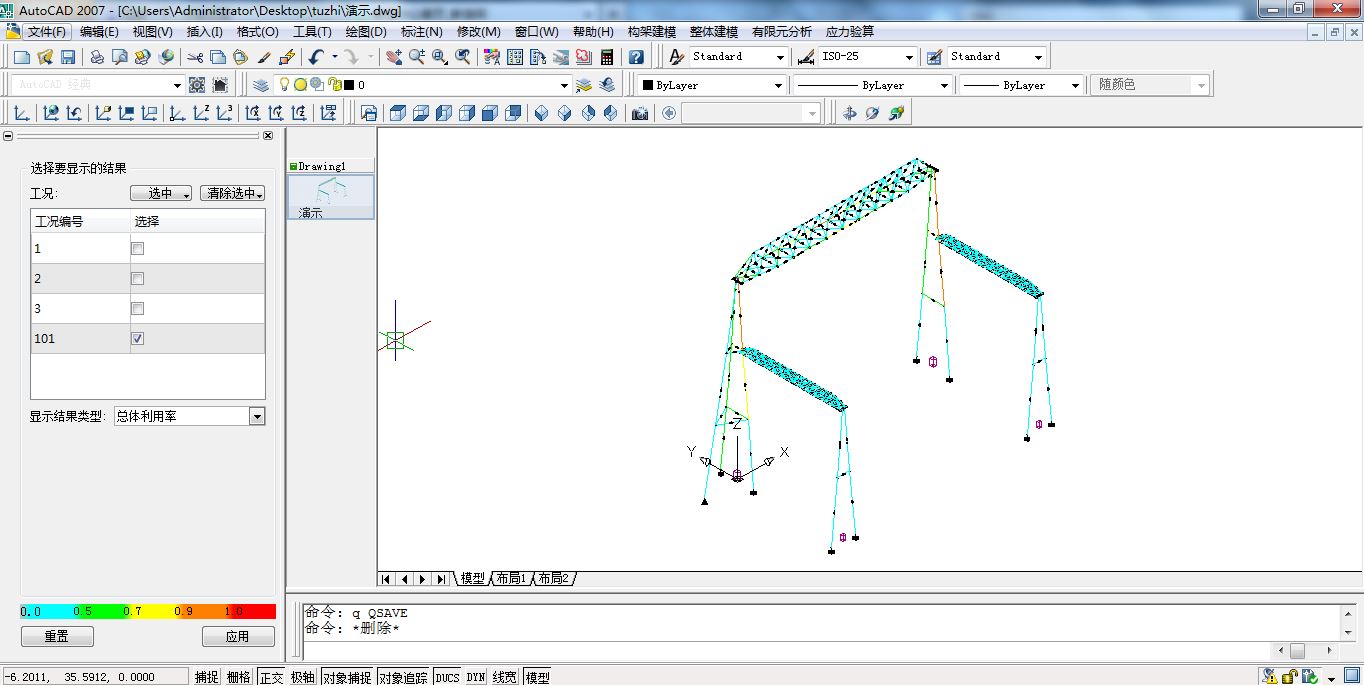Viewport: 1364px width, 686px height.
Task: Click the Help question mark icon
Action: (x=636, y=57)
